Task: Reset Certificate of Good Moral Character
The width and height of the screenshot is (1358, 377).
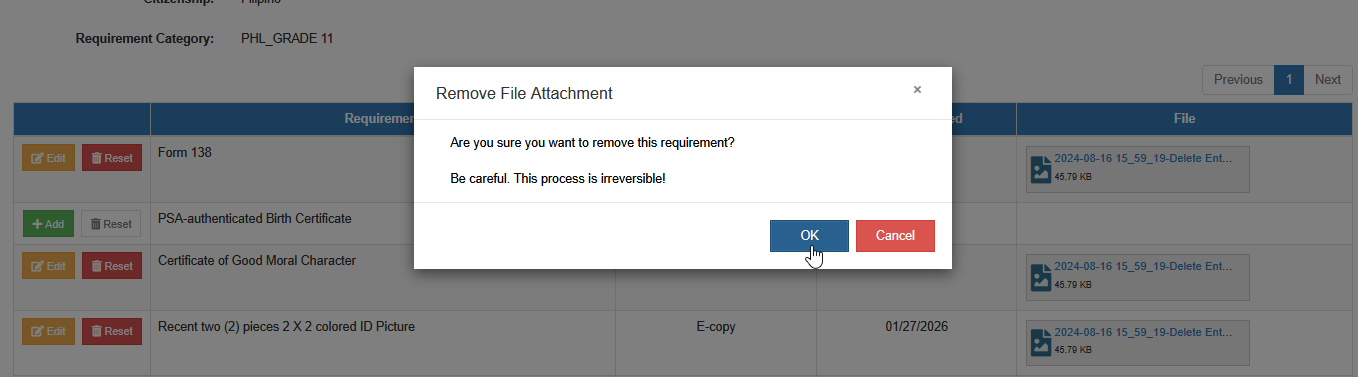Action: (111, 266)
